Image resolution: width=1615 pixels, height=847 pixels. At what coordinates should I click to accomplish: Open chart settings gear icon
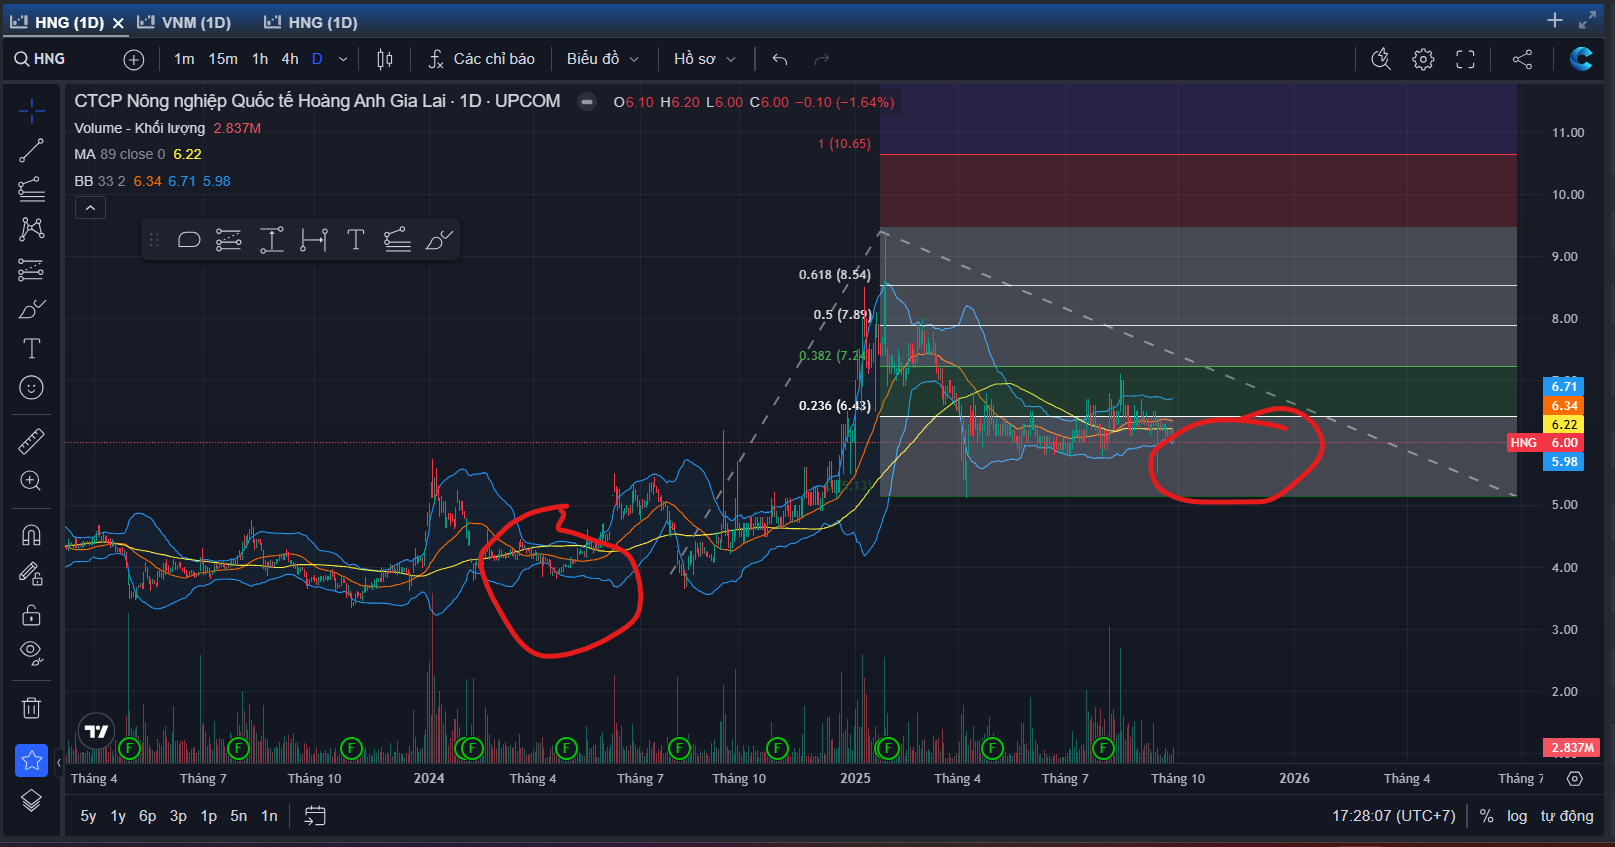point(1423,60)
